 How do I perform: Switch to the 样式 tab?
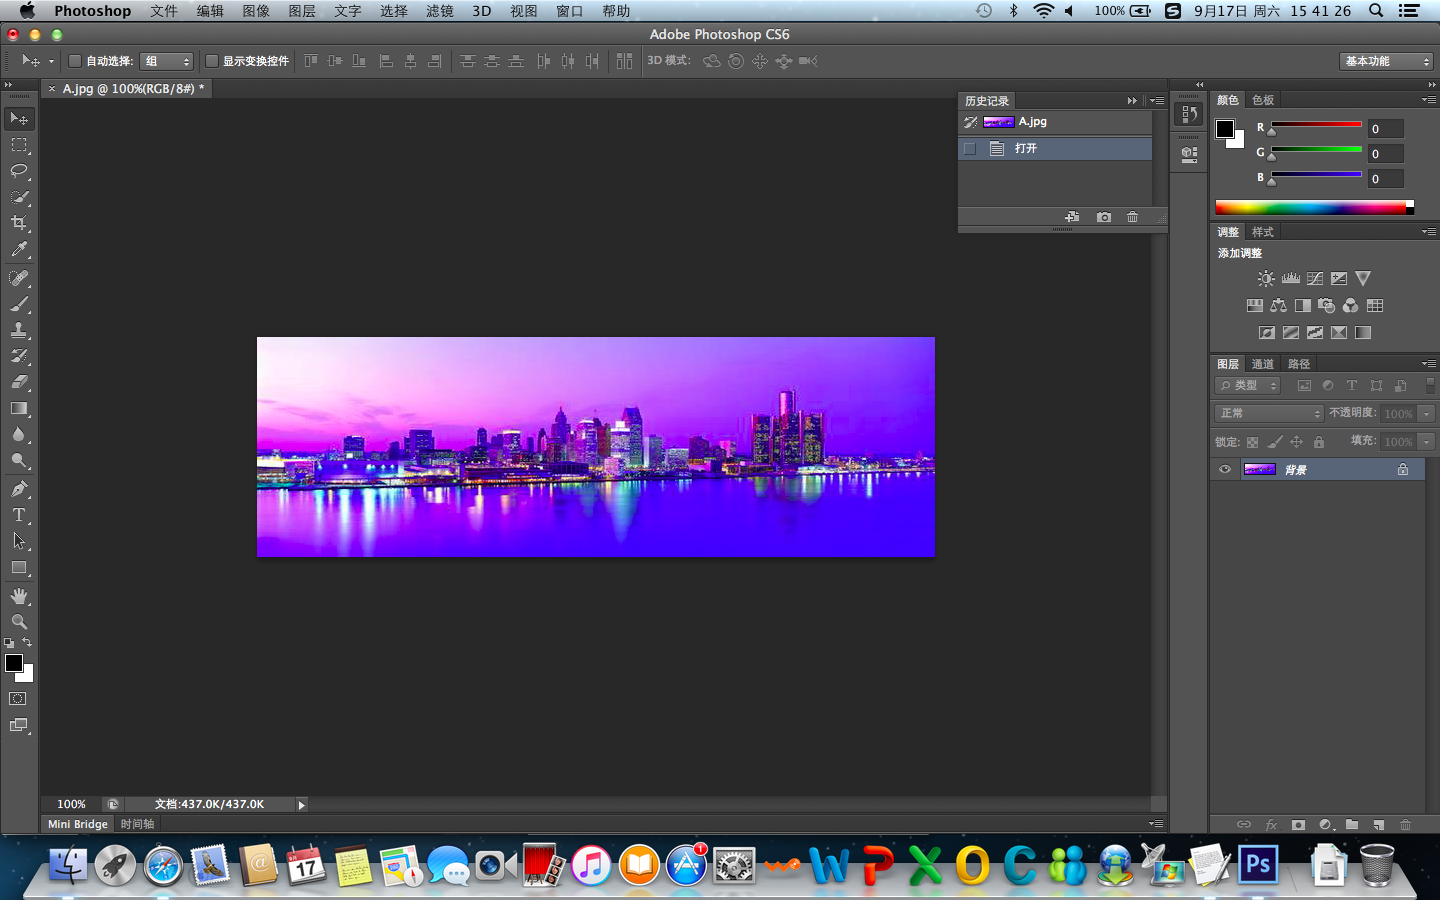point(1263,232)
